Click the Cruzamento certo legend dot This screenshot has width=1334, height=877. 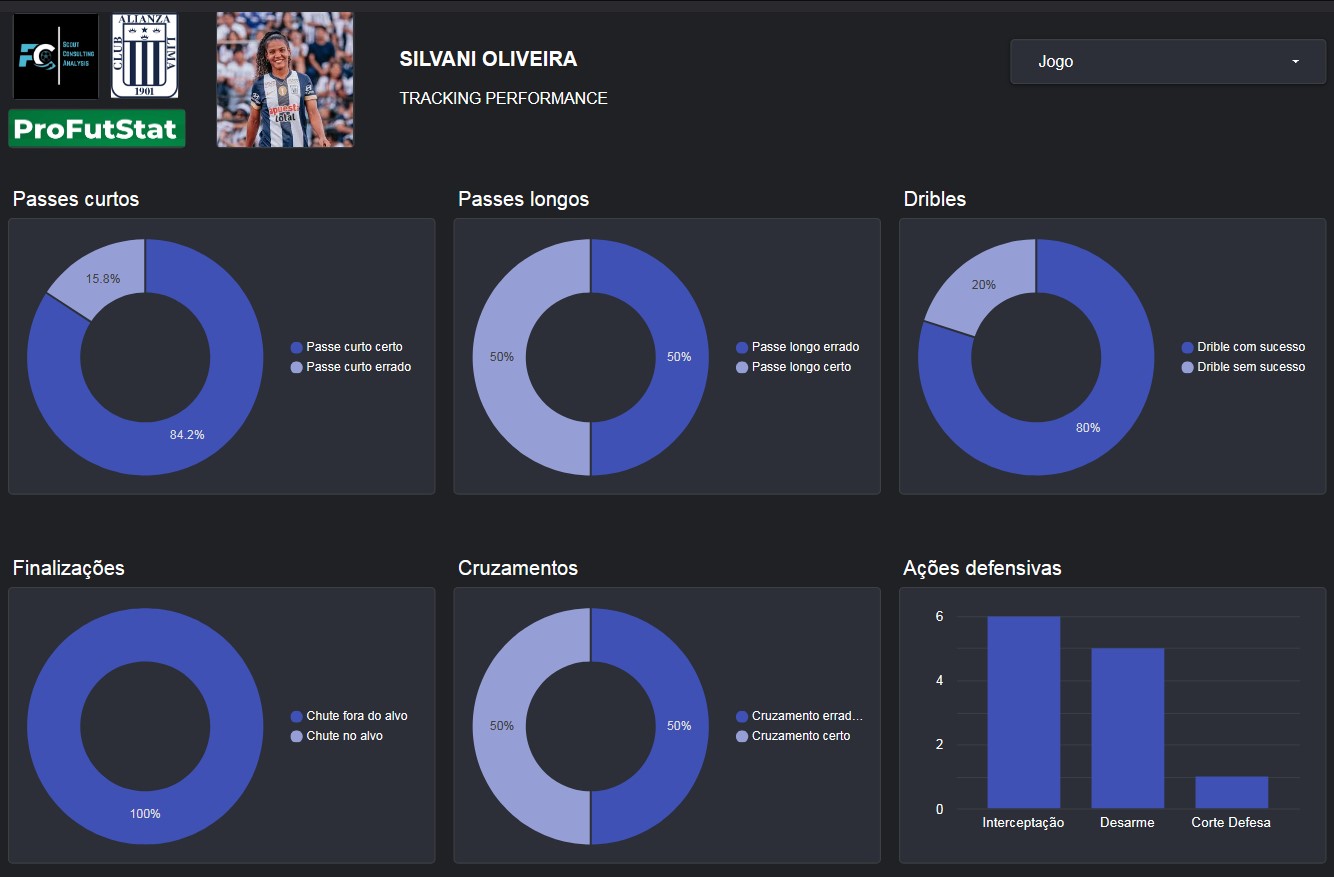tap(741, 736)
